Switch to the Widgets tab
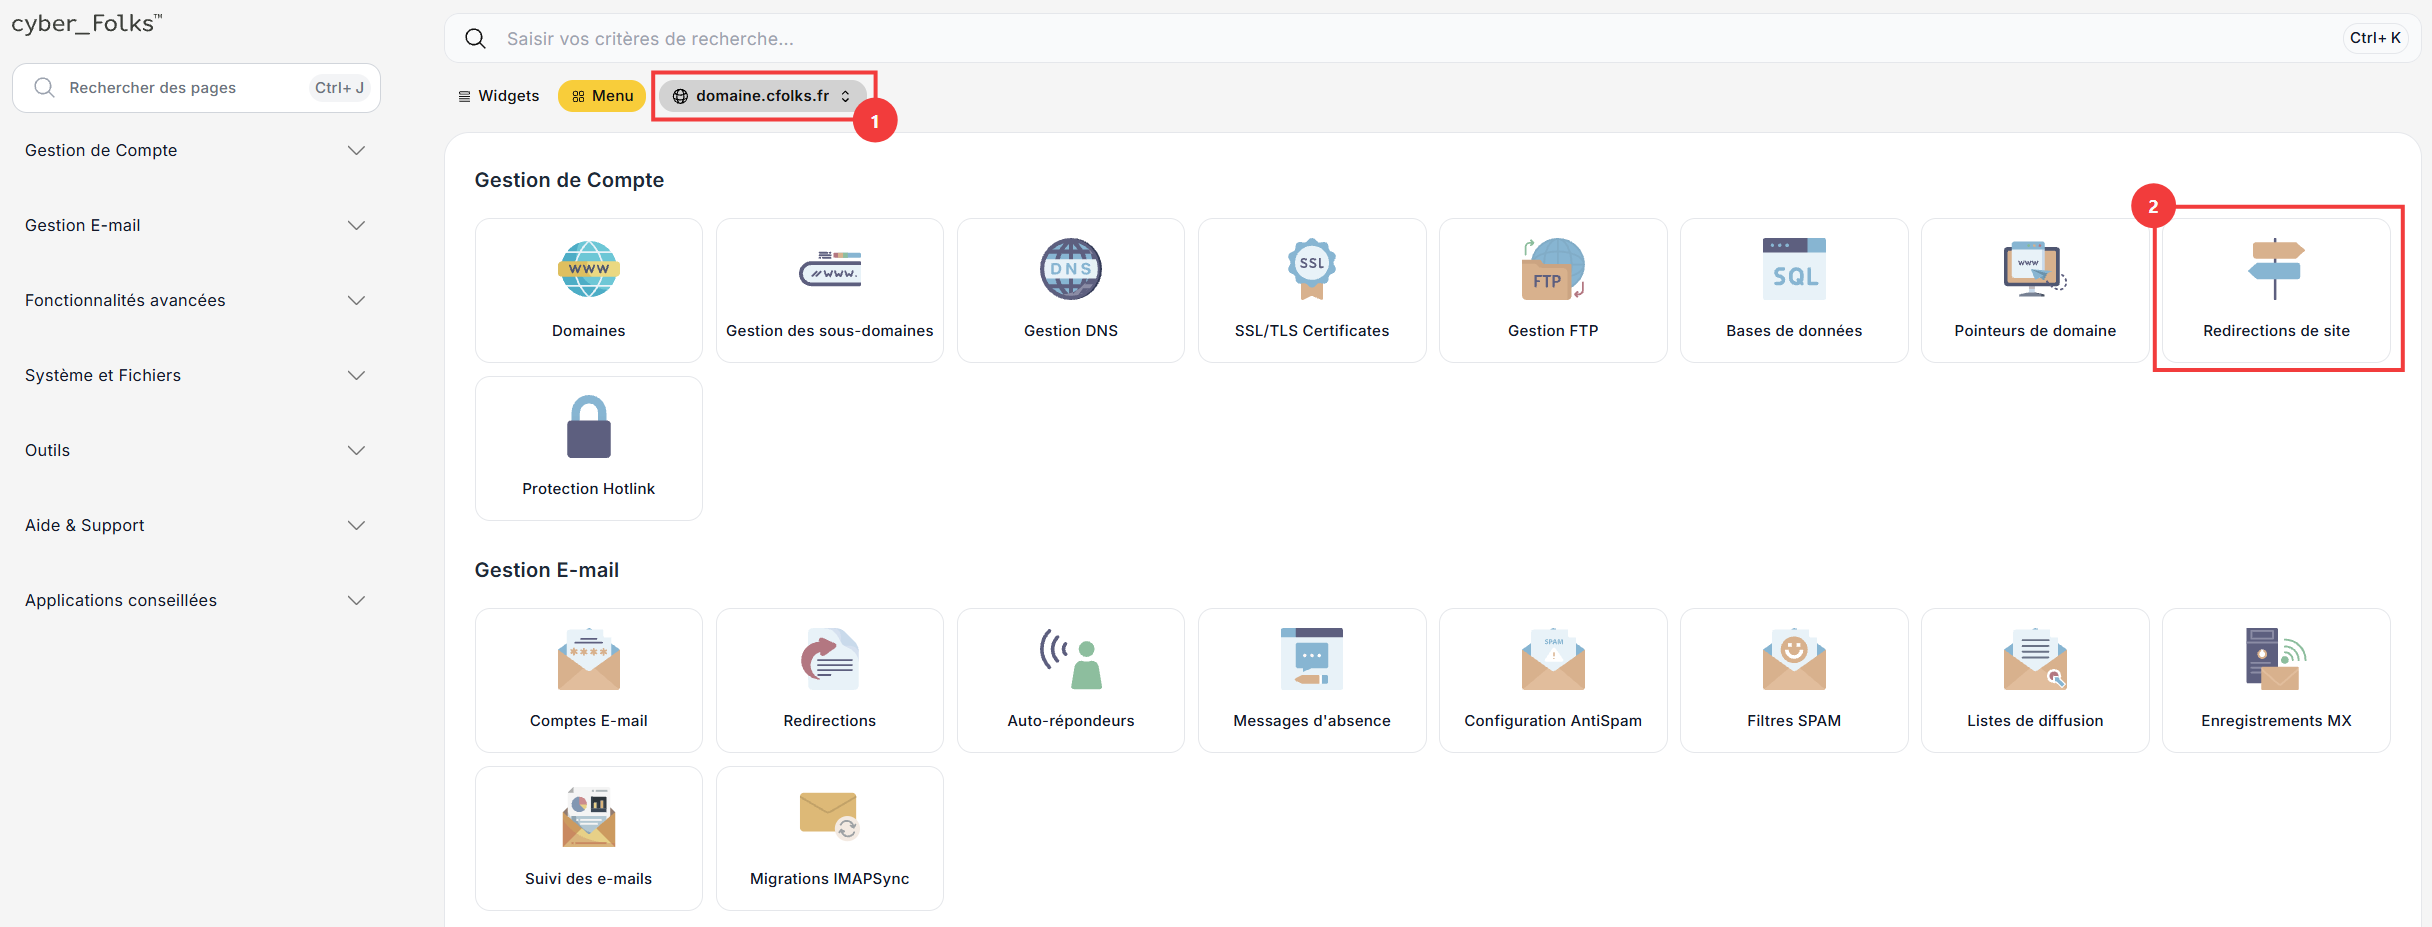 pyautogui.click(x=498, y=96)
